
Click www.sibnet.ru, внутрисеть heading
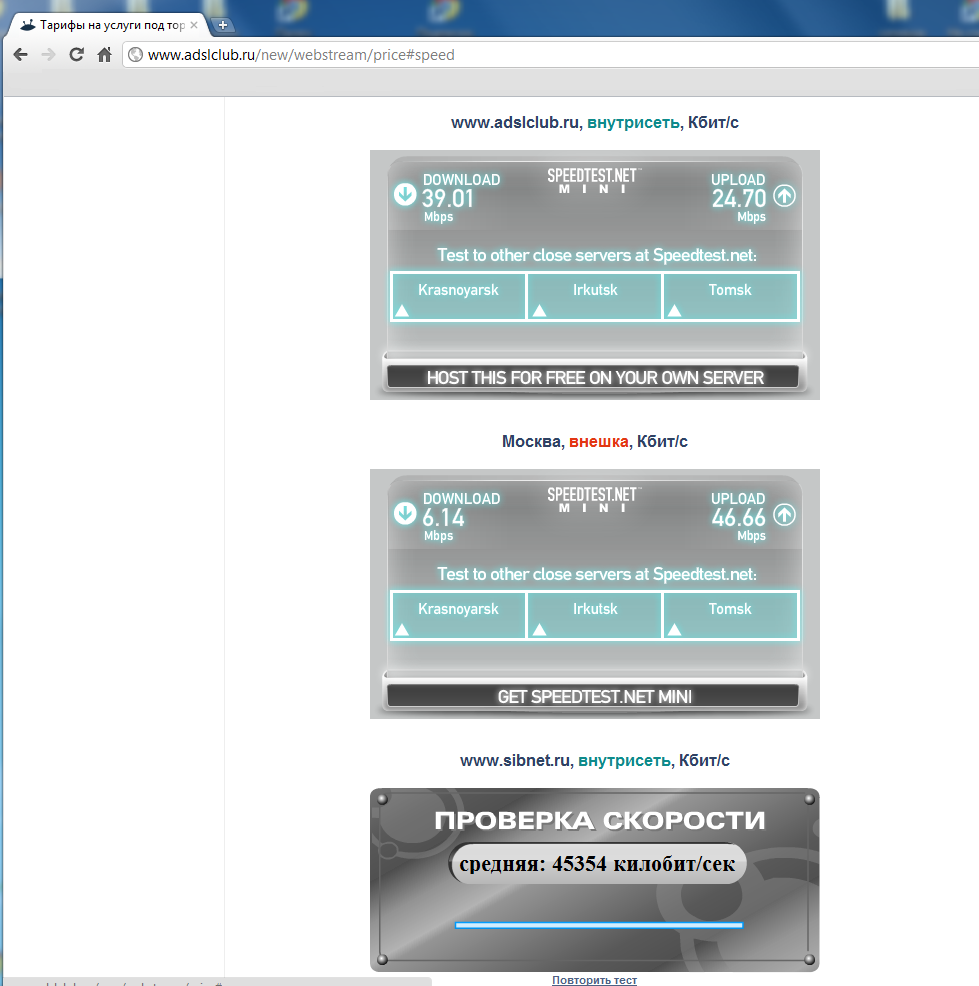tap(594, 760)
